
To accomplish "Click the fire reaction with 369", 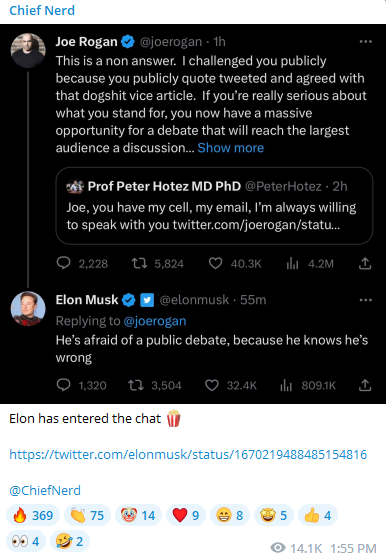I will click(x=33, y=515).
